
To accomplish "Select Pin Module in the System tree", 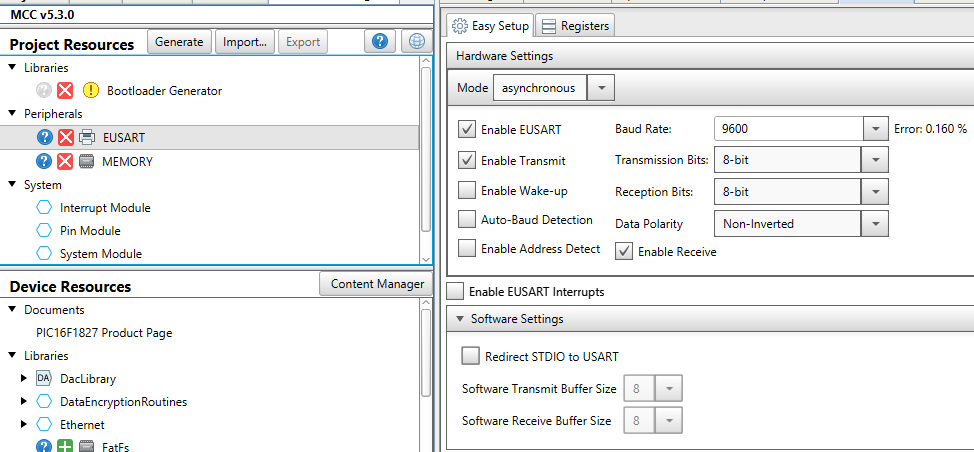I will pyautogui.click(x=90, y=231).
